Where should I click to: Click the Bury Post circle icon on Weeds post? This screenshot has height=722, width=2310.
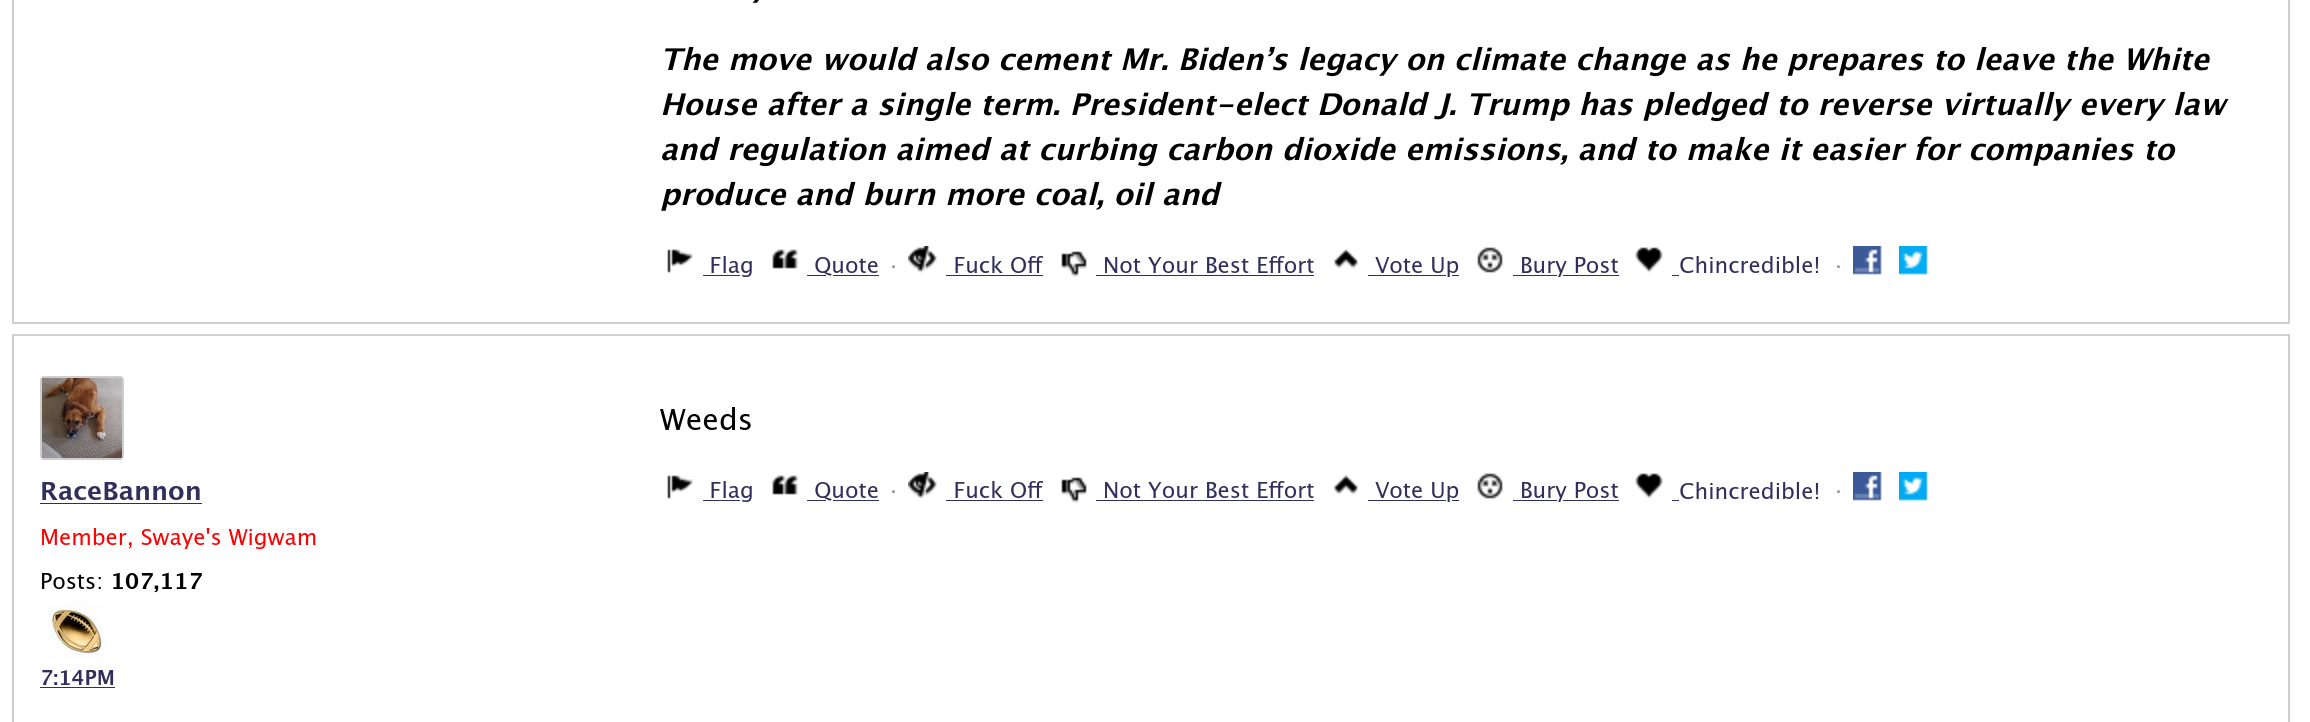pyautogui.click(x=1490, y=487)
